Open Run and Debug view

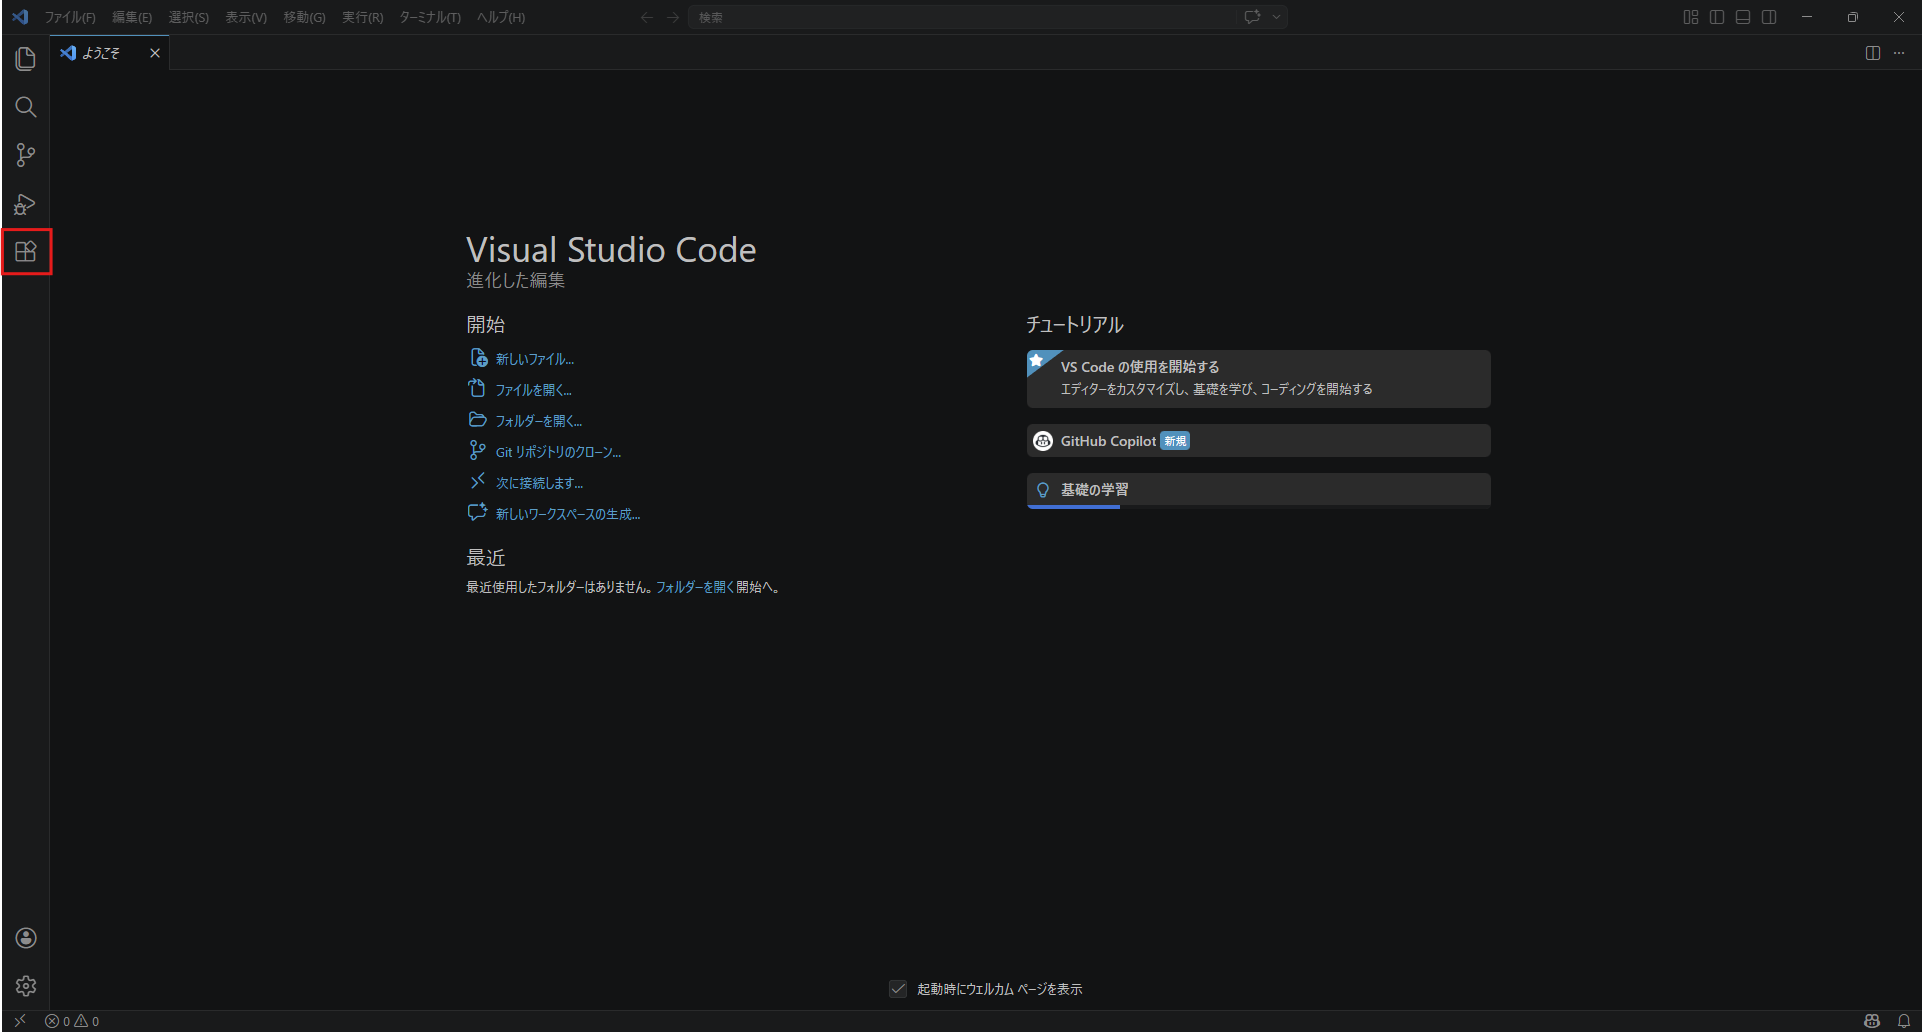[26, 204]
